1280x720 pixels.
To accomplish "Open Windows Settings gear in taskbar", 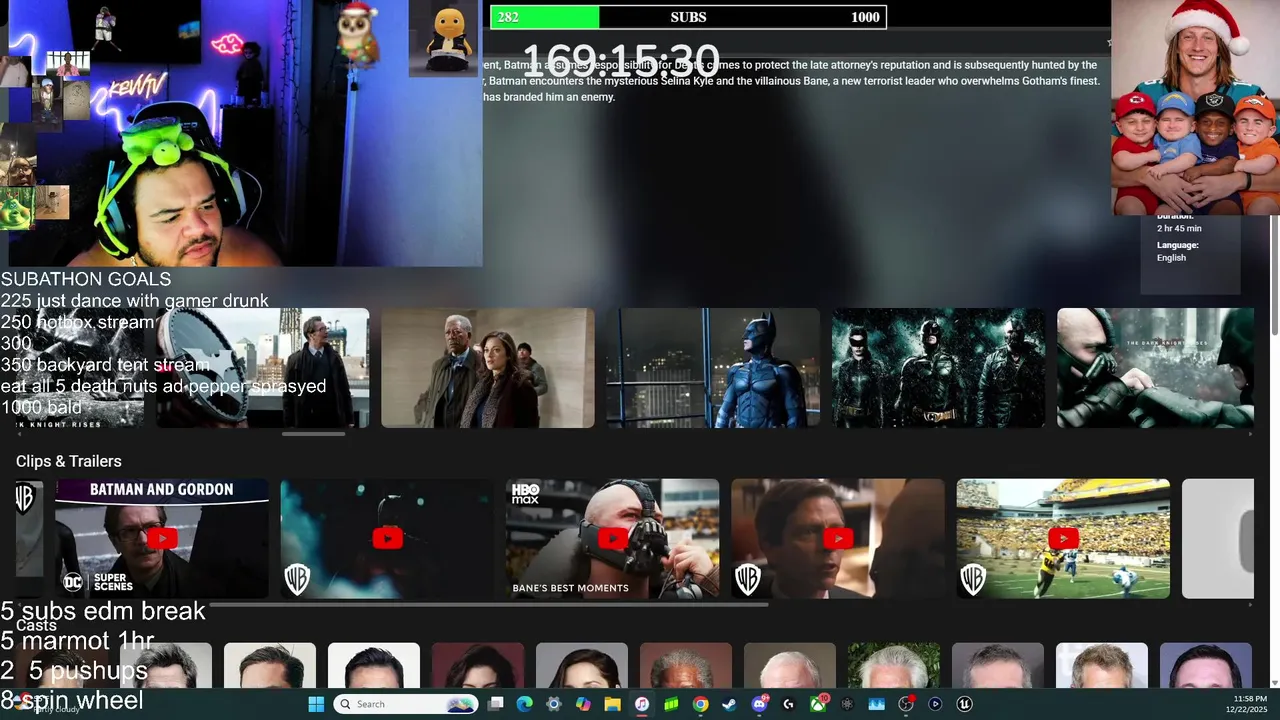I will (554, 704).
